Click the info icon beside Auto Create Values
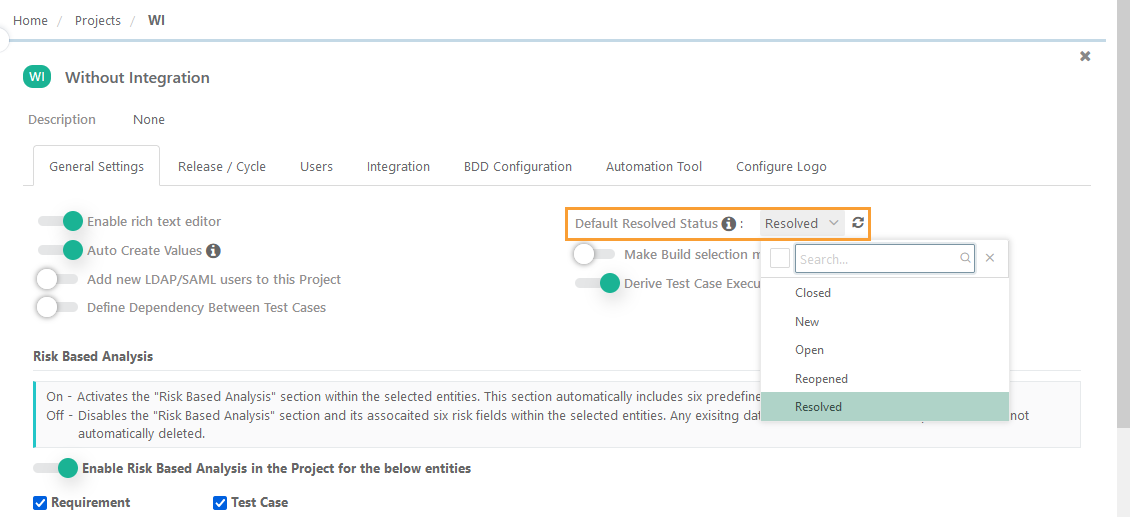Screen dimensions: 1130x517 point(213,251)
